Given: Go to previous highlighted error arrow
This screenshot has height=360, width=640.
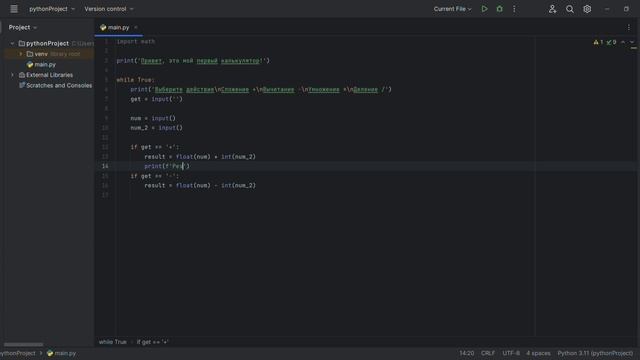Looking at the screenshot, I should tap(623, 42).
